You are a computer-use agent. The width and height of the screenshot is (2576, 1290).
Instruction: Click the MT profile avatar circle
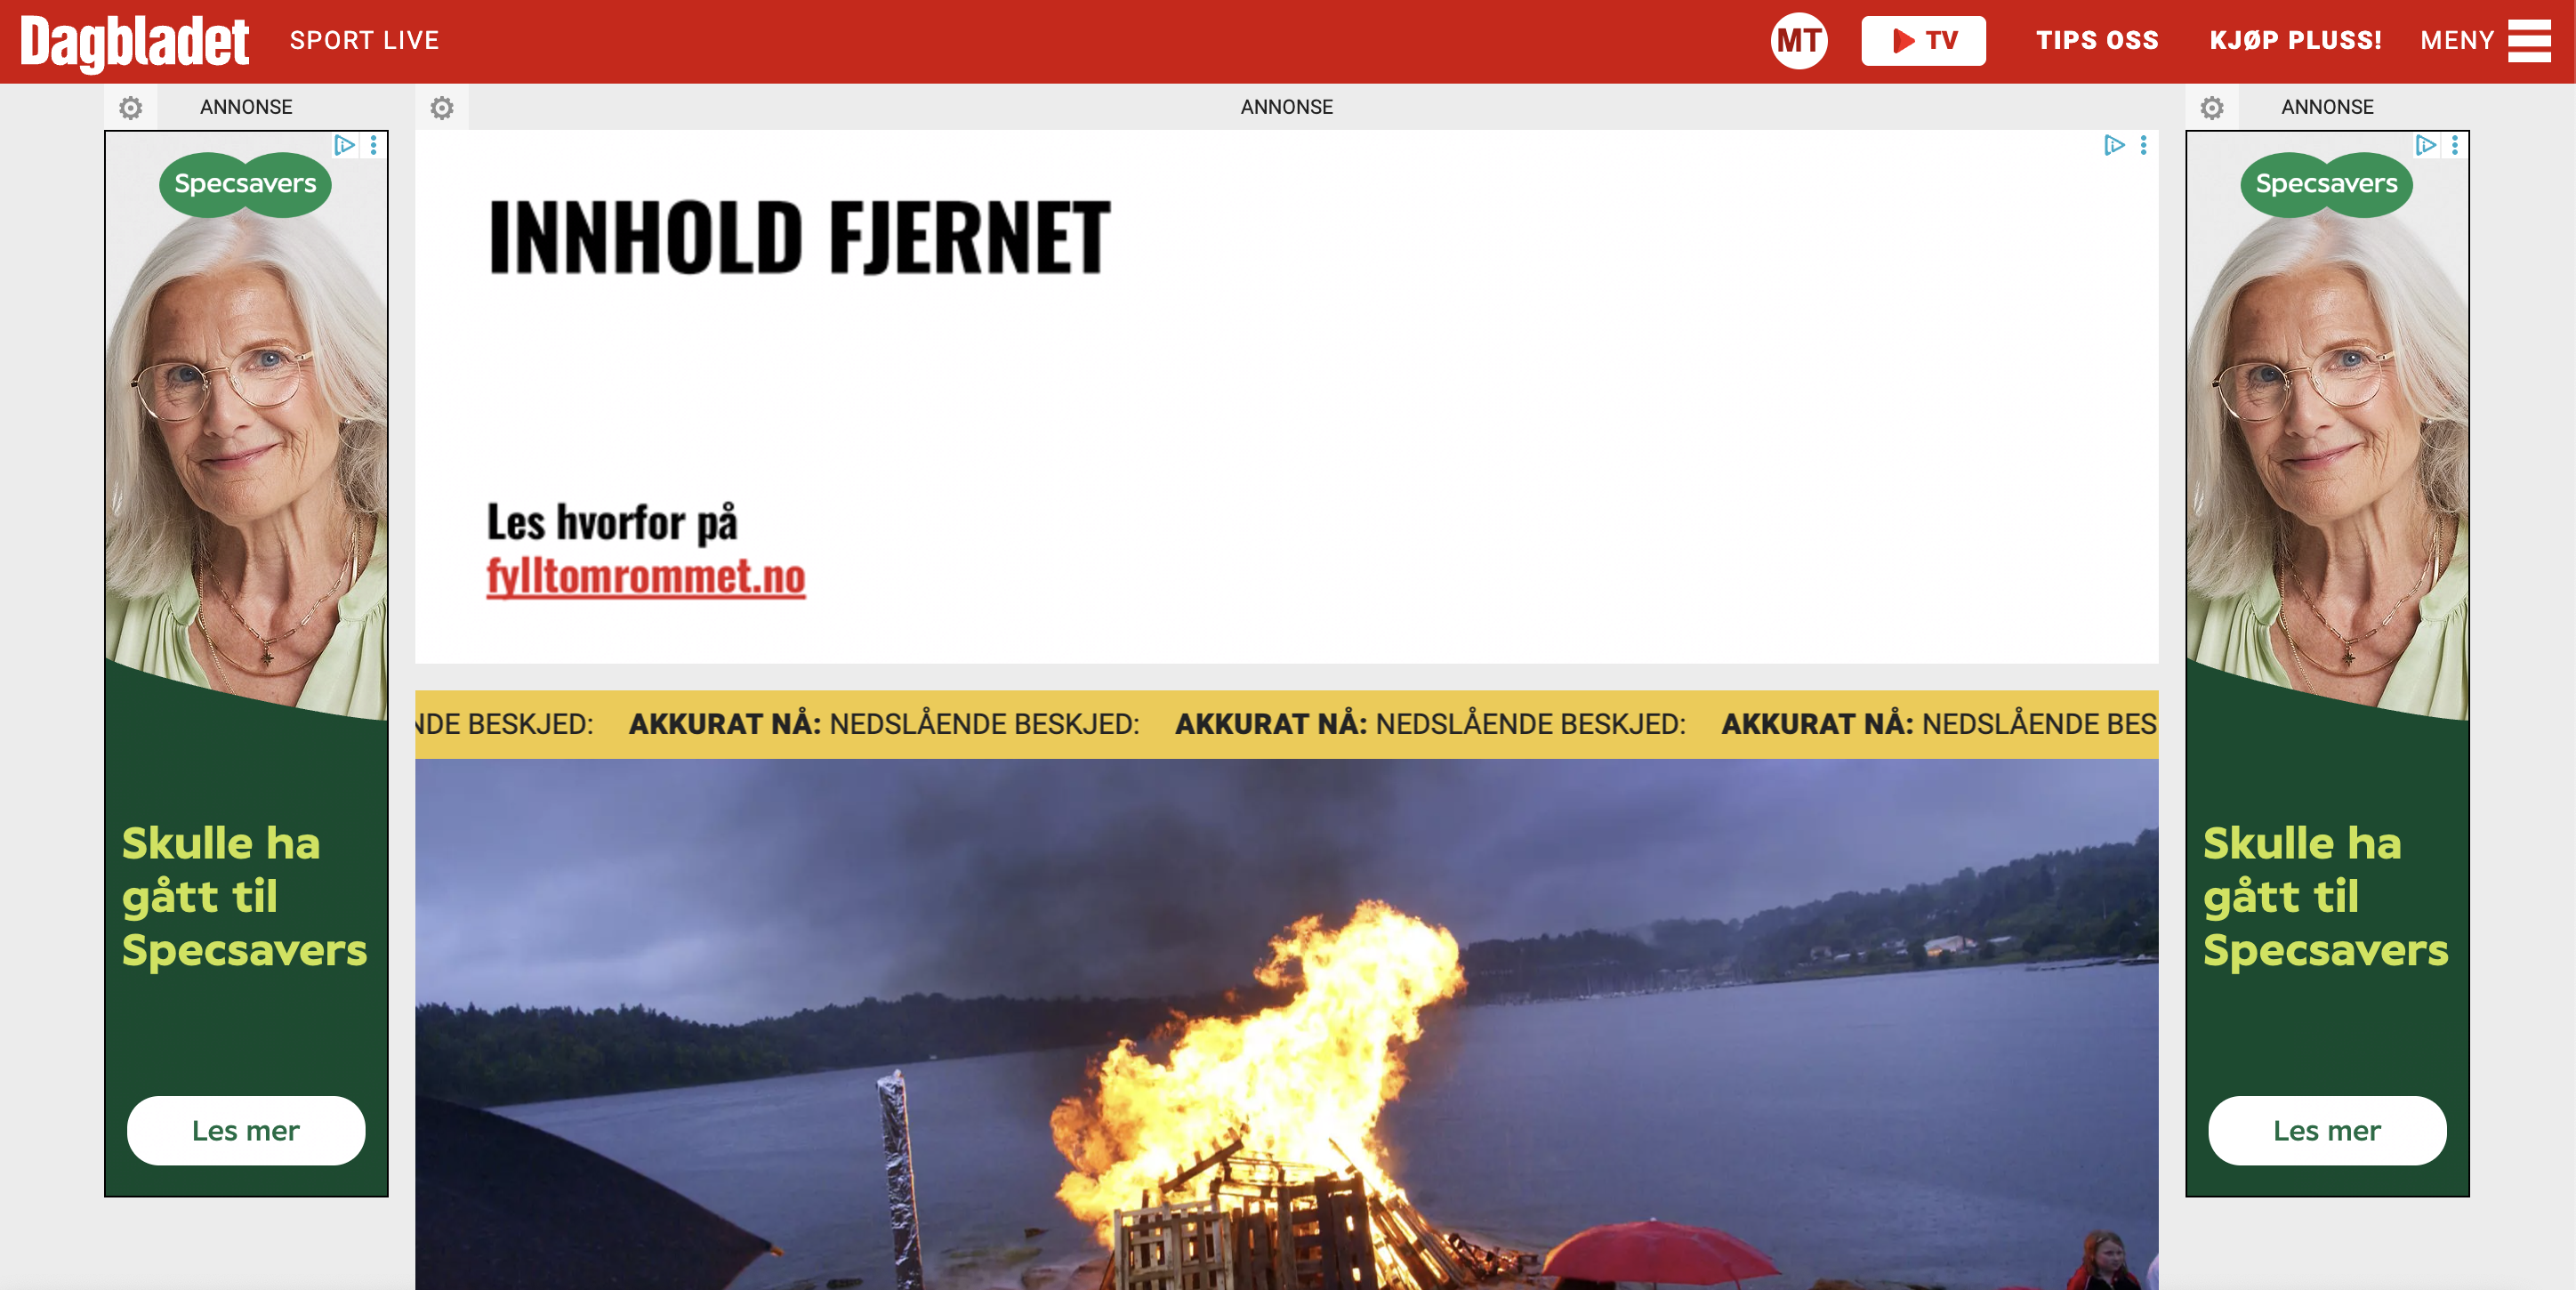[1798, 41]
